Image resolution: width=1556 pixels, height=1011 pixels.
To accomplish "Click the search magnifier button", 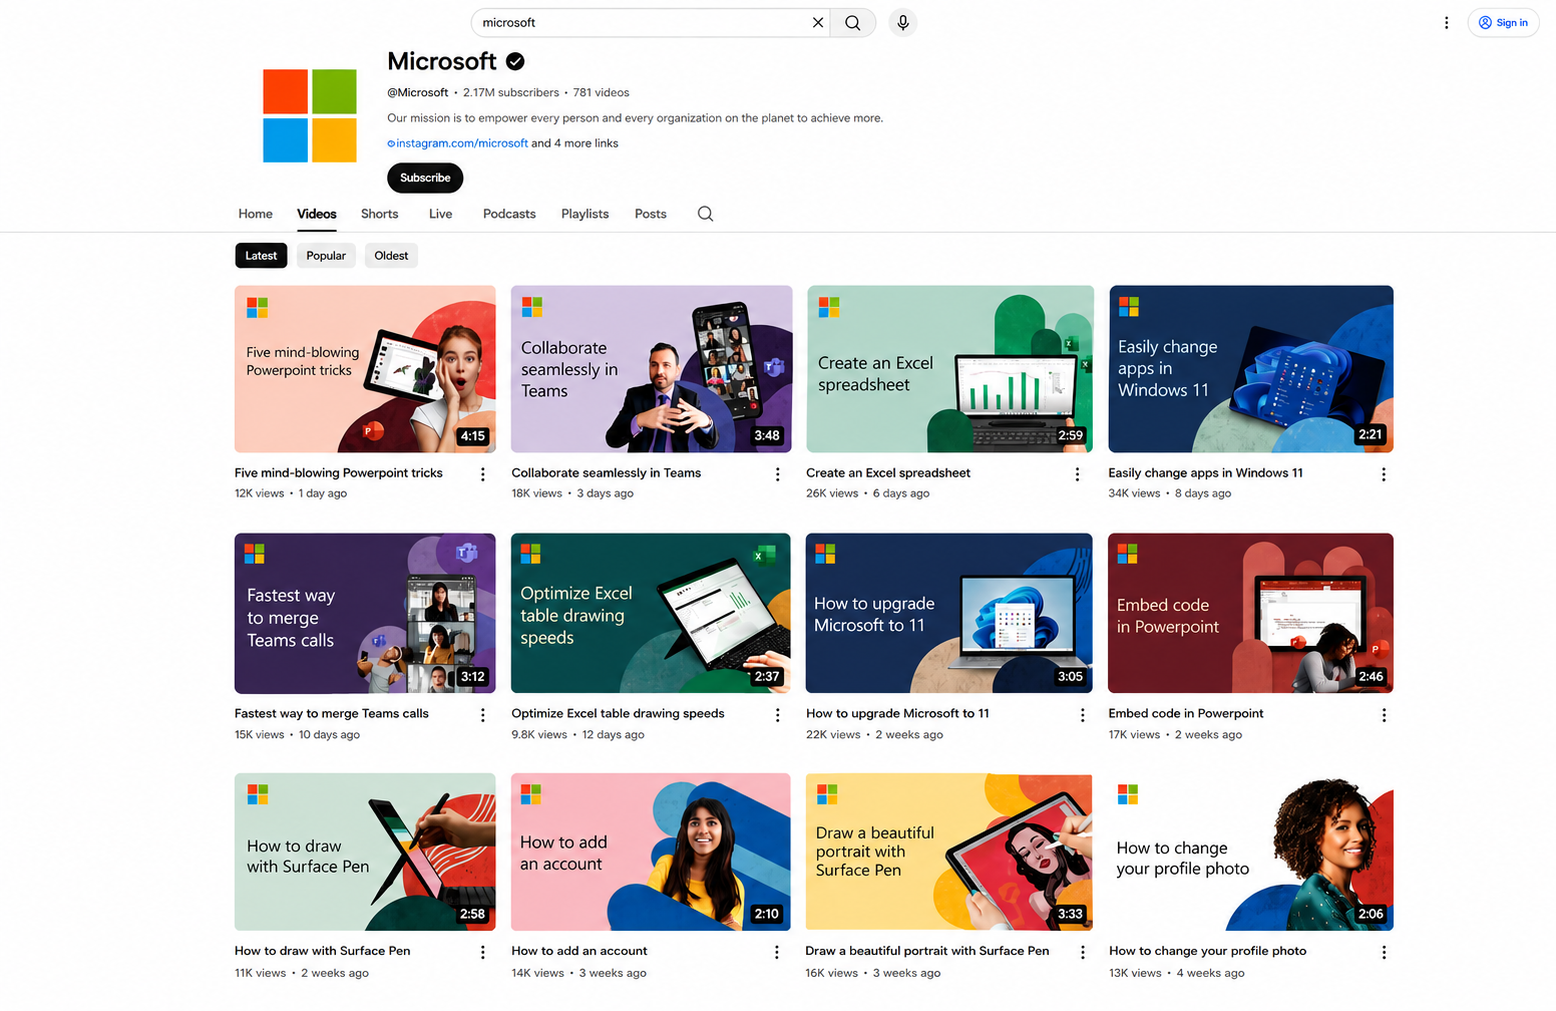I will click(x=853, y=22).
